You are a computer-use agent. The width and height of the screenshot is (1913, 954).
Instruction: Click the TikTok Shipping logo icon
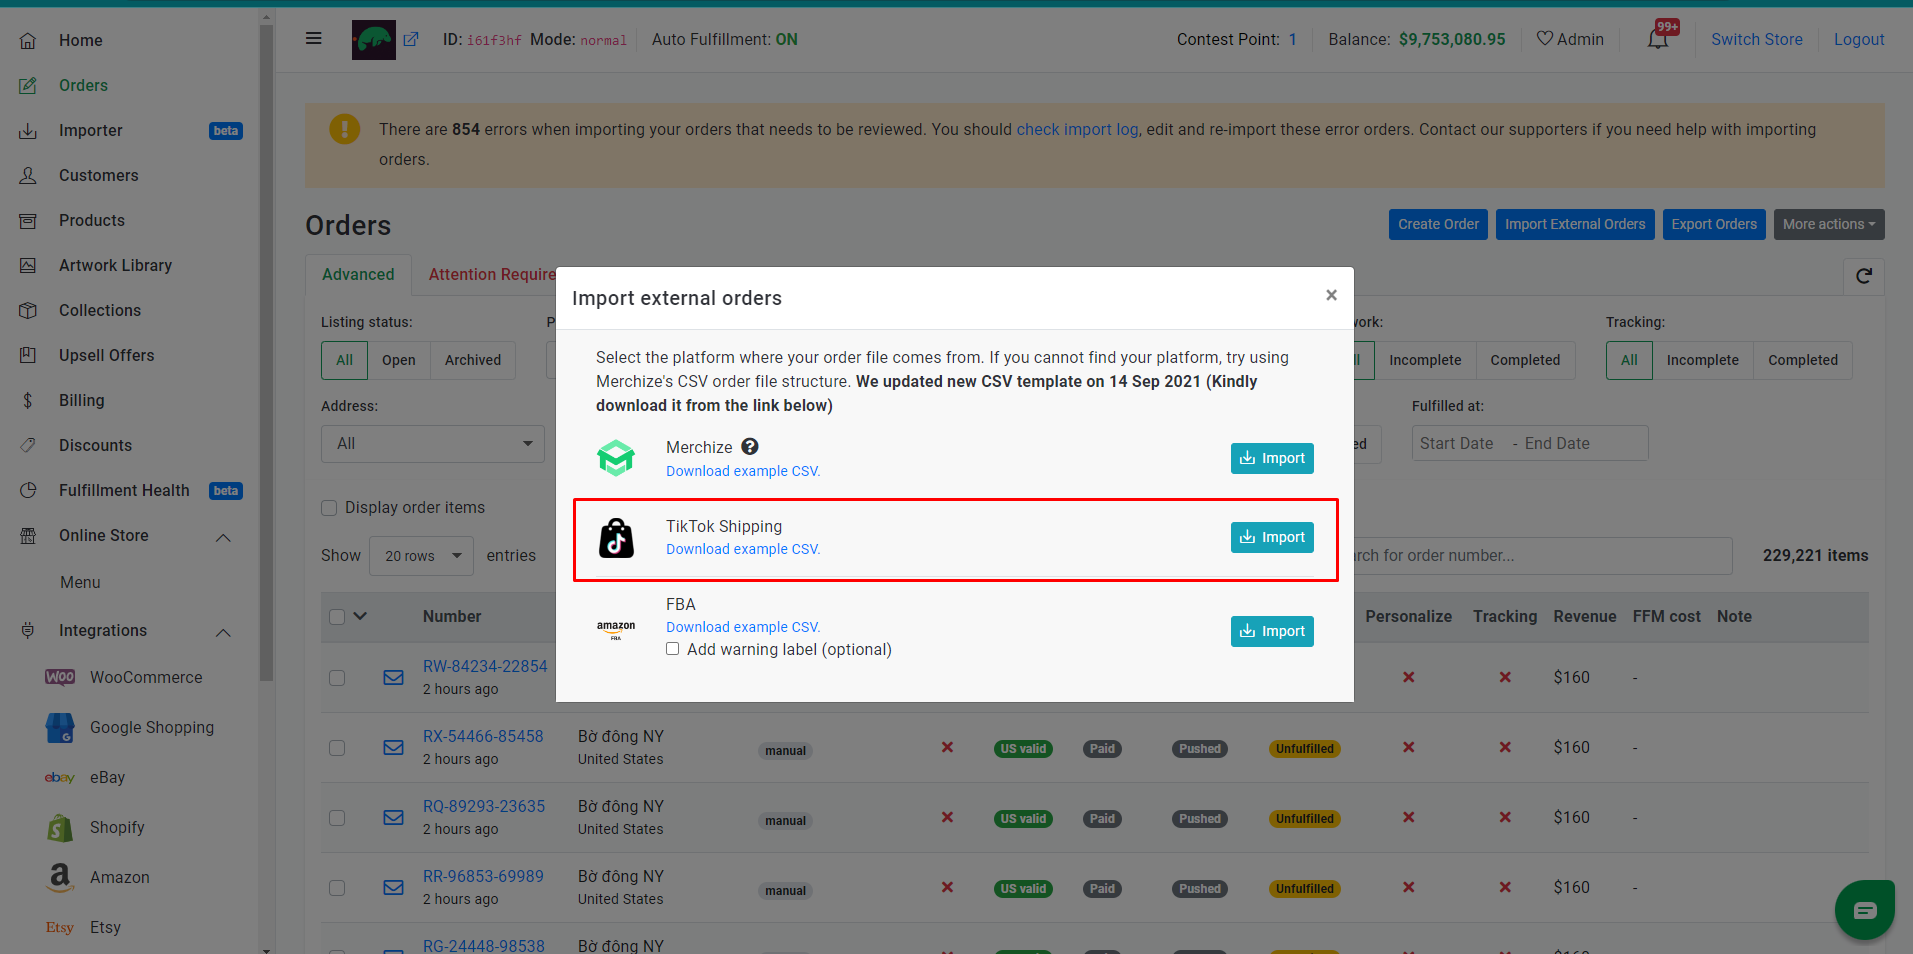(616, 538)
